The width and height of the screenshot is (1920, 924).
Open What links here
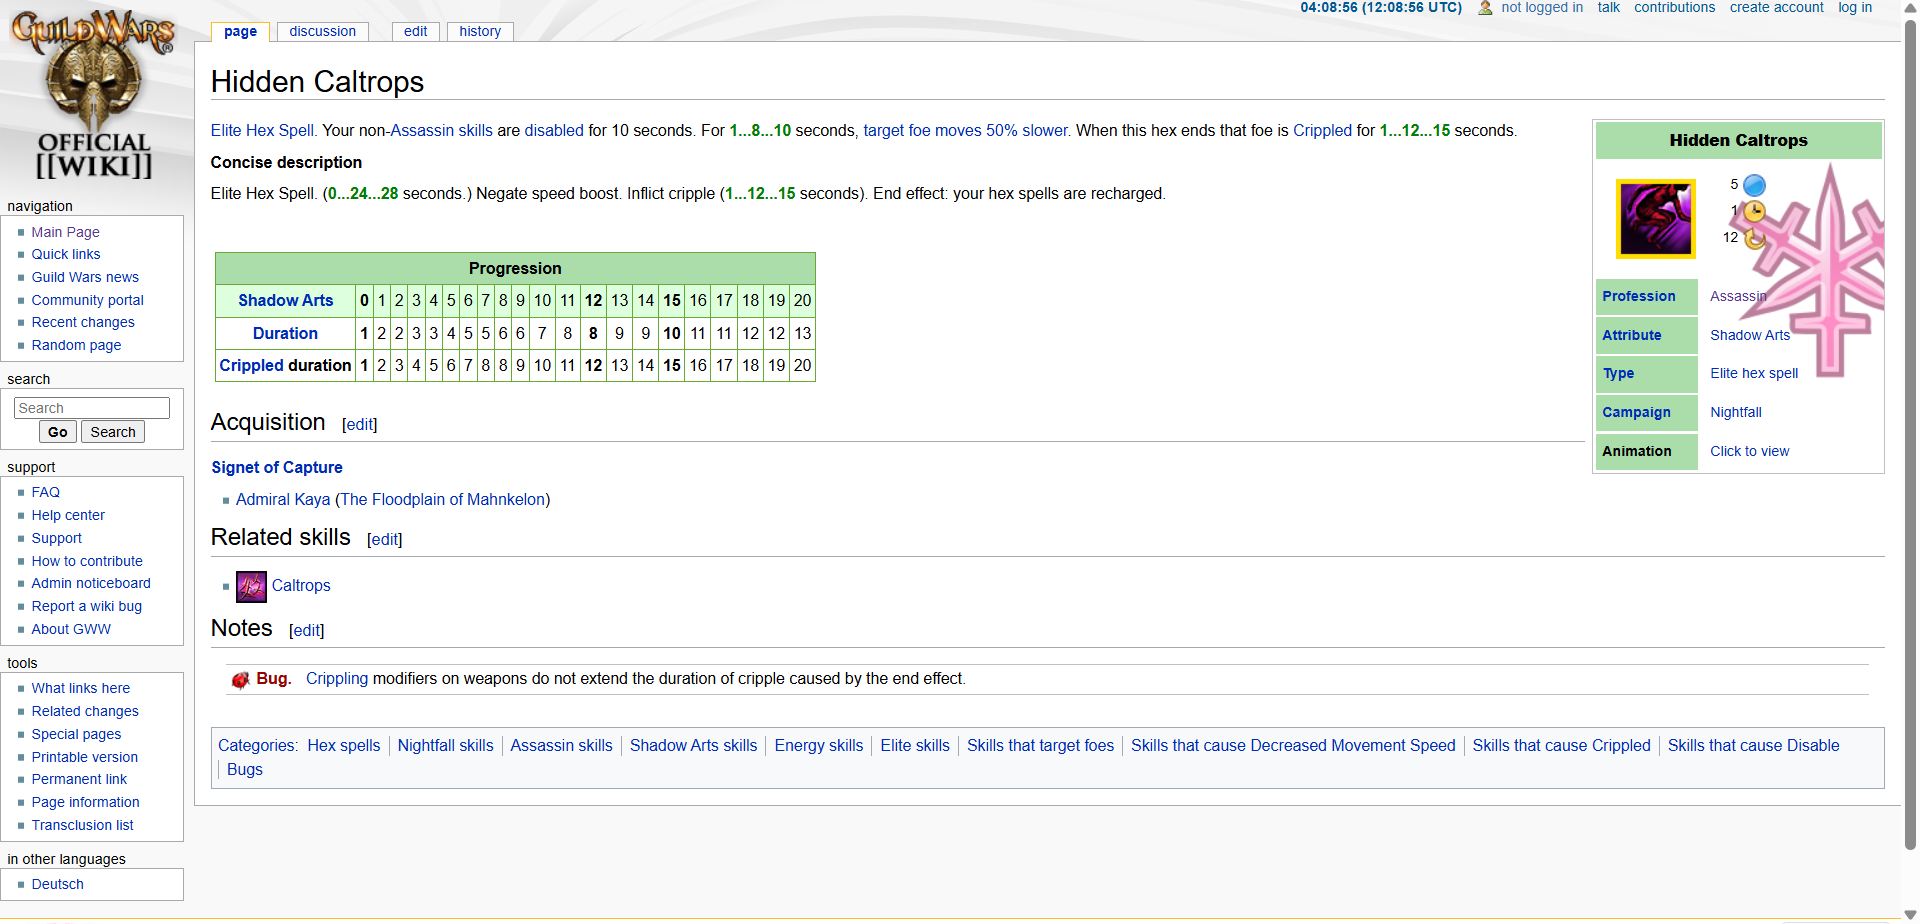(x=80, y=688)
